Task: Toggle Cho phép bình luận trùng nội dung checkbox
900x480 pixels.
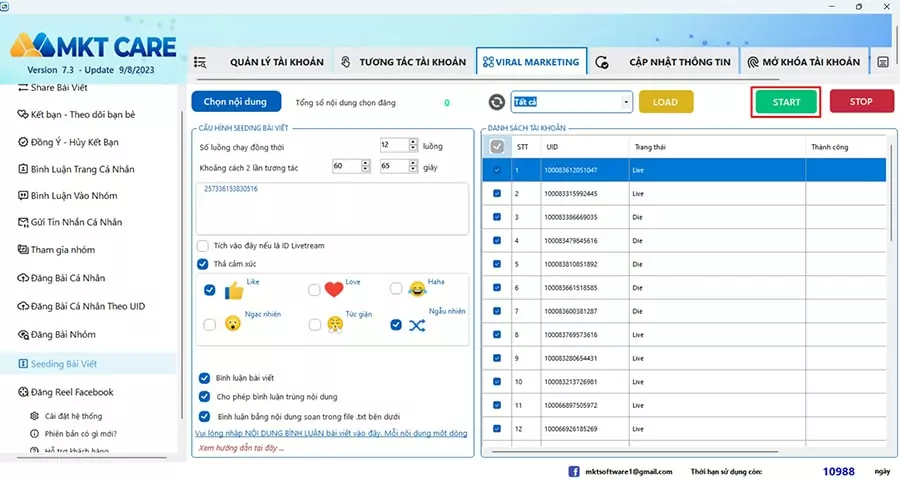Action: (204, 396)
